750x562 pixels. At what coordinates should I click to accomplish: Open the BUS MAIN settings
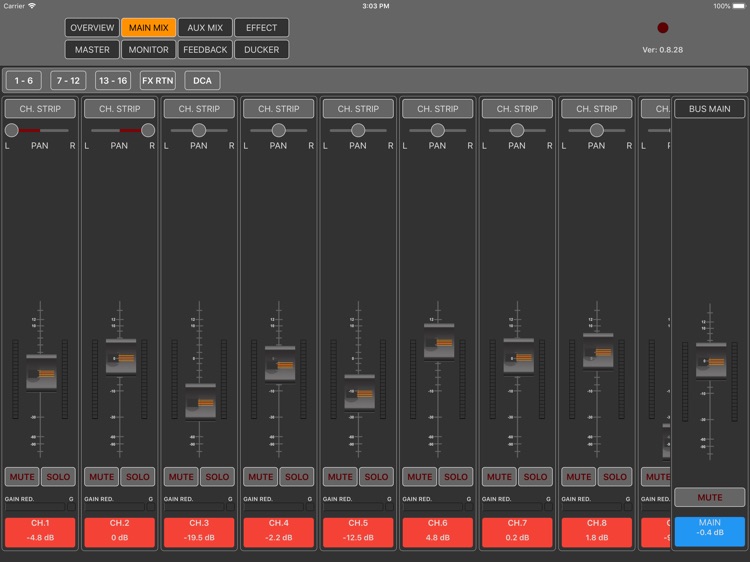(x=709, y=109)
